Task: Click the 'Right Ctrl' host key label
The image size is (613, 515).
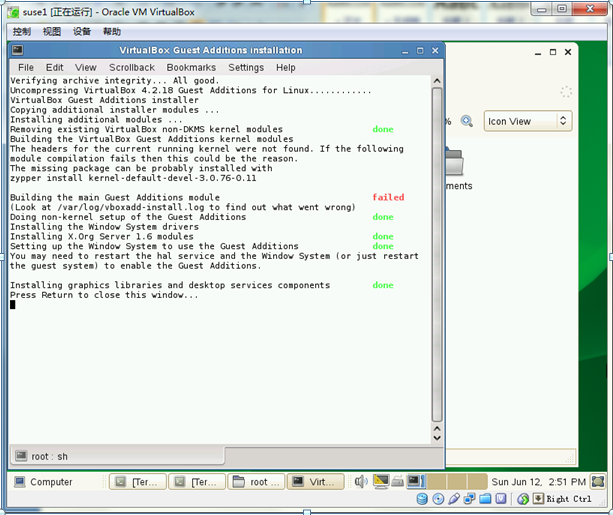Action: [x=569, y=499]
